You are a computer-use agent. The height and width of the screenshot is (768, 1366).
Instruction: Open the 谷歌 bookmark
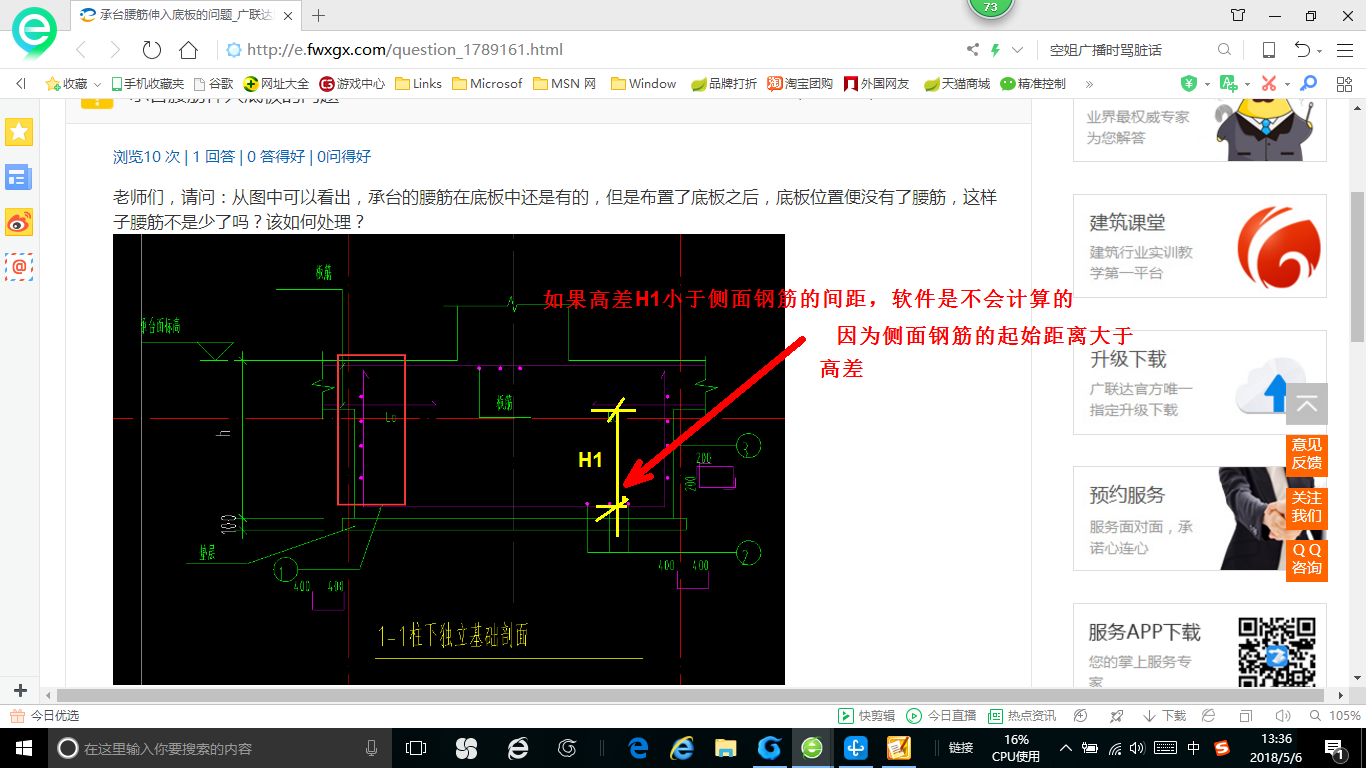click(213, 84)
